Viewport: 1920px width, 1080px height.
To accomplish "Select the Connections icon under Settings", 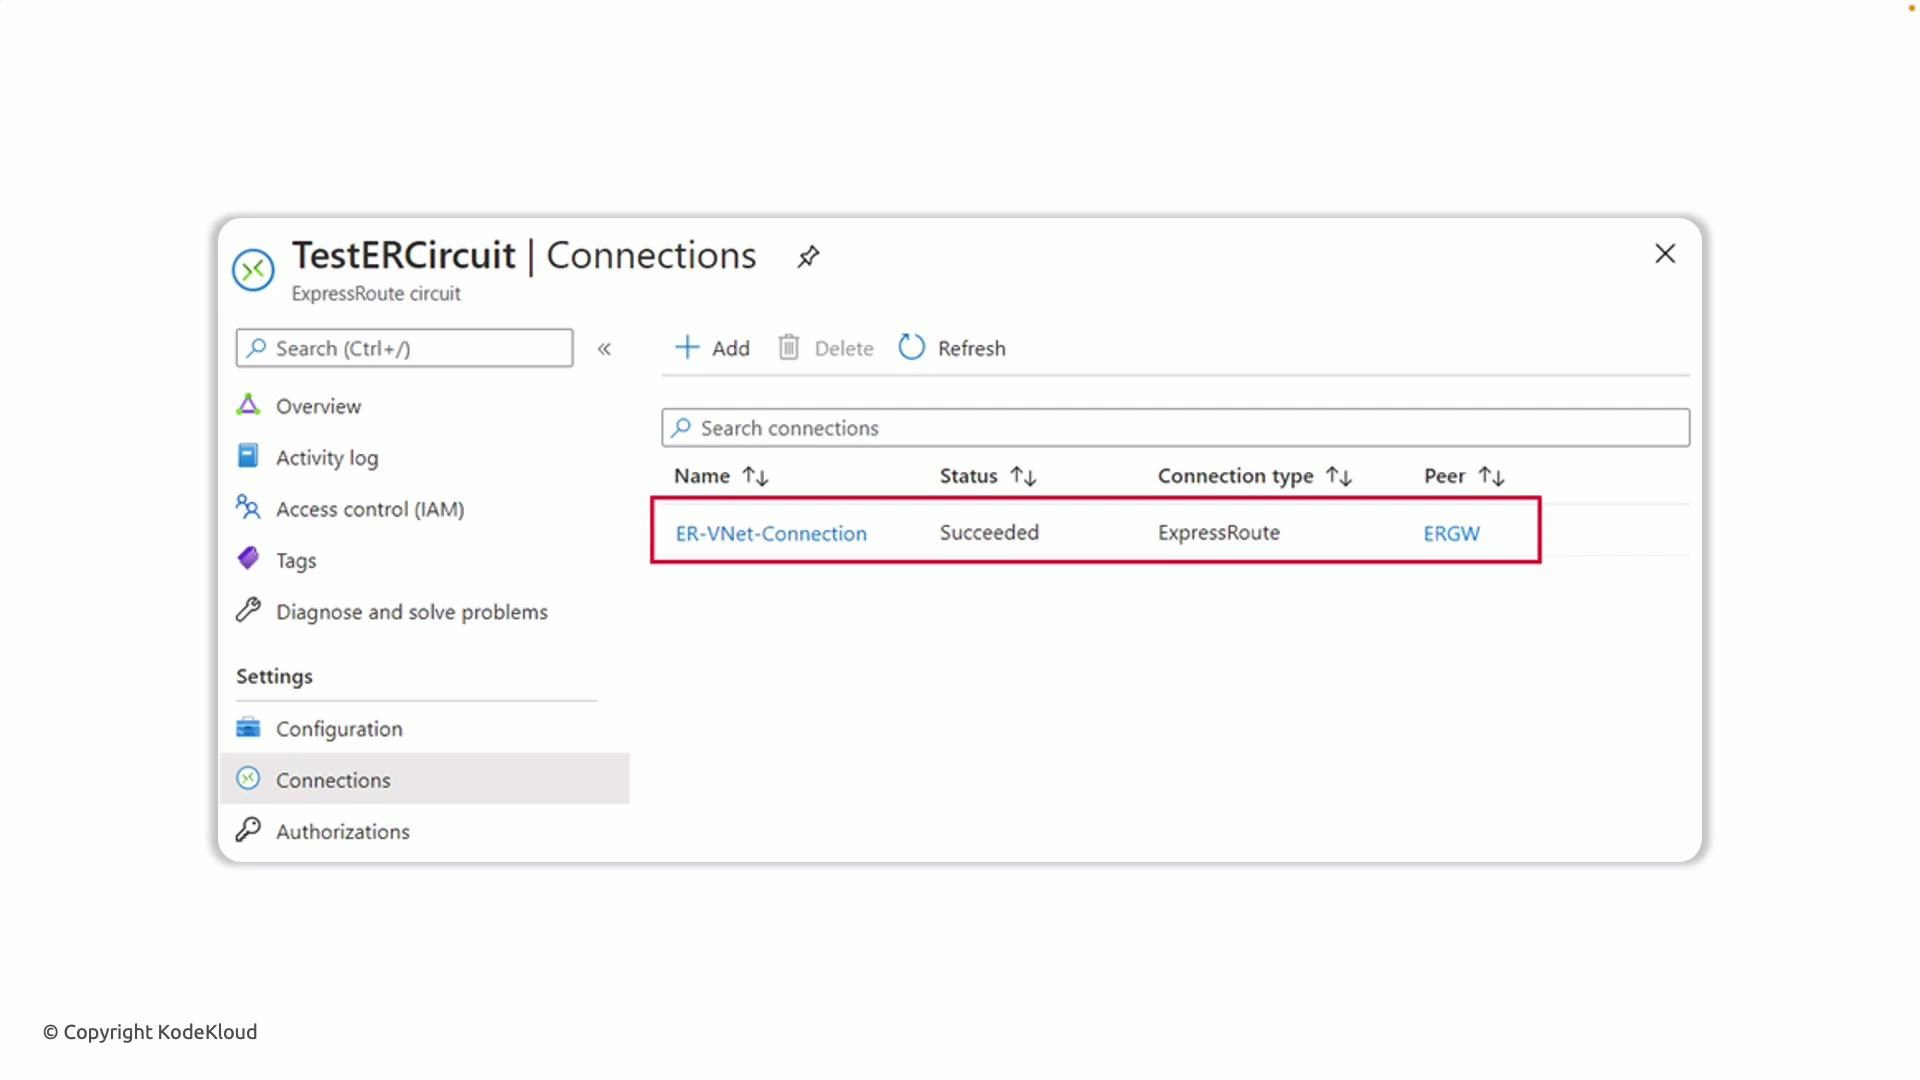I will 249,779.
